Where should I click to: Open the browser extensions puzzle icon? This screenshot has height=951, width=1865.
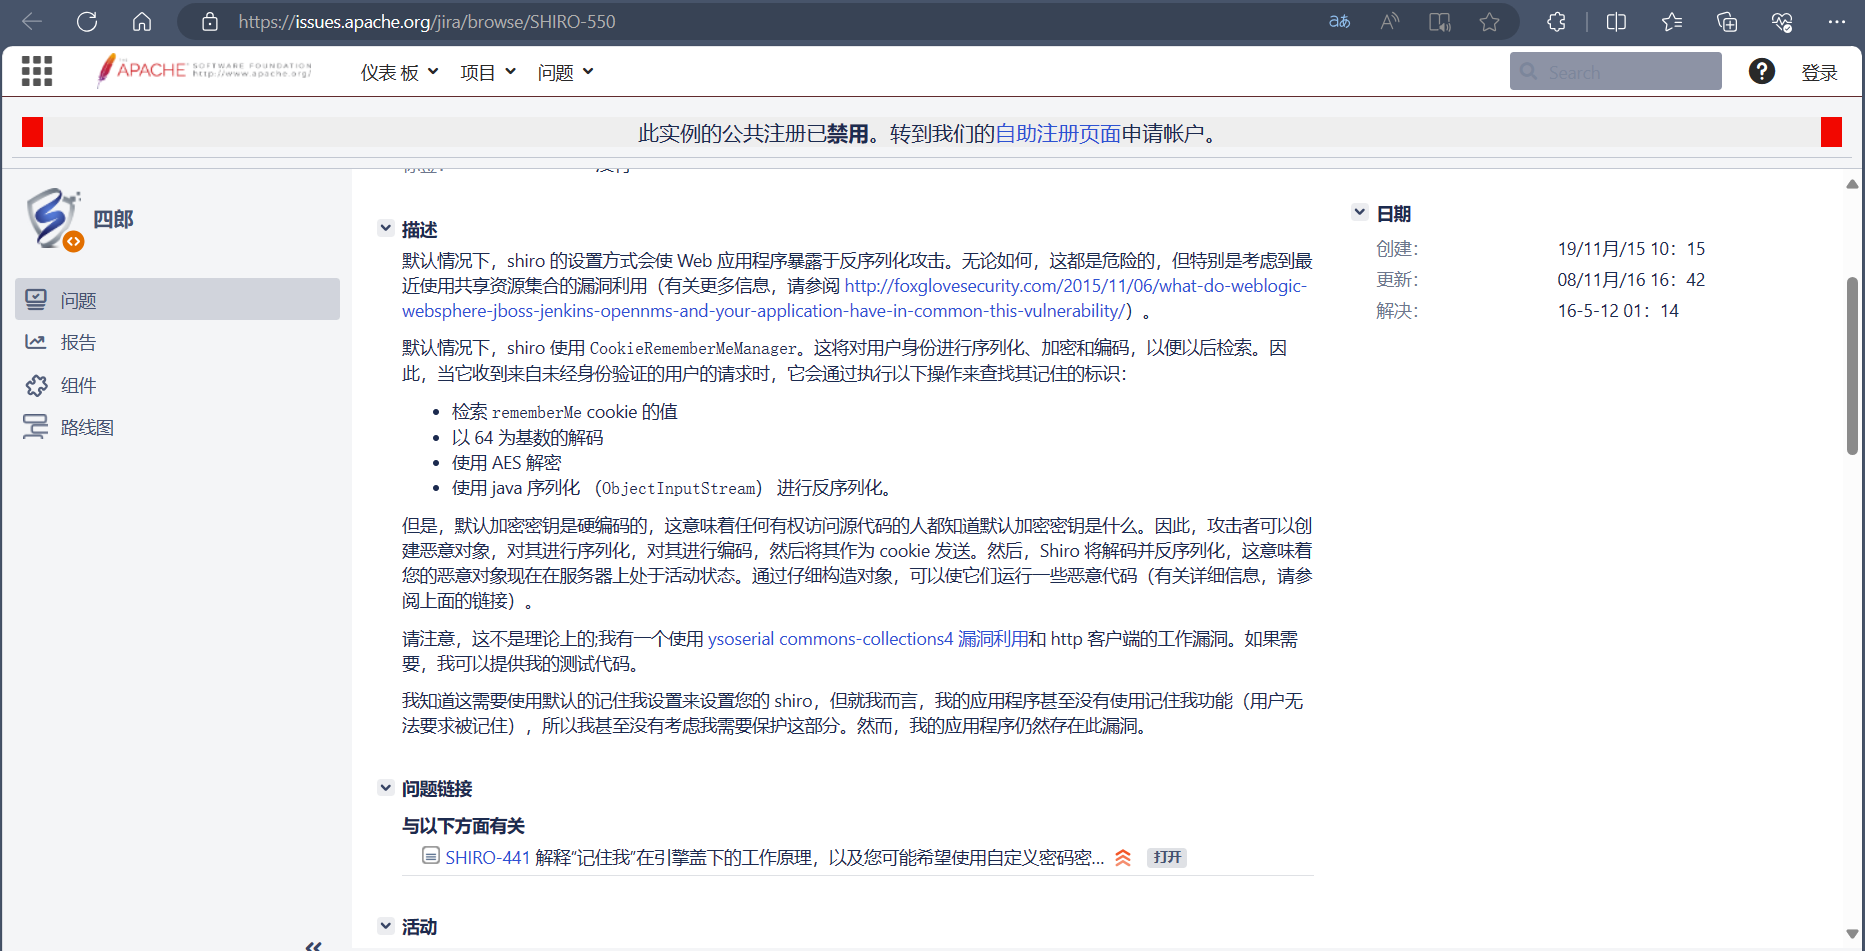click(1556, 22)
